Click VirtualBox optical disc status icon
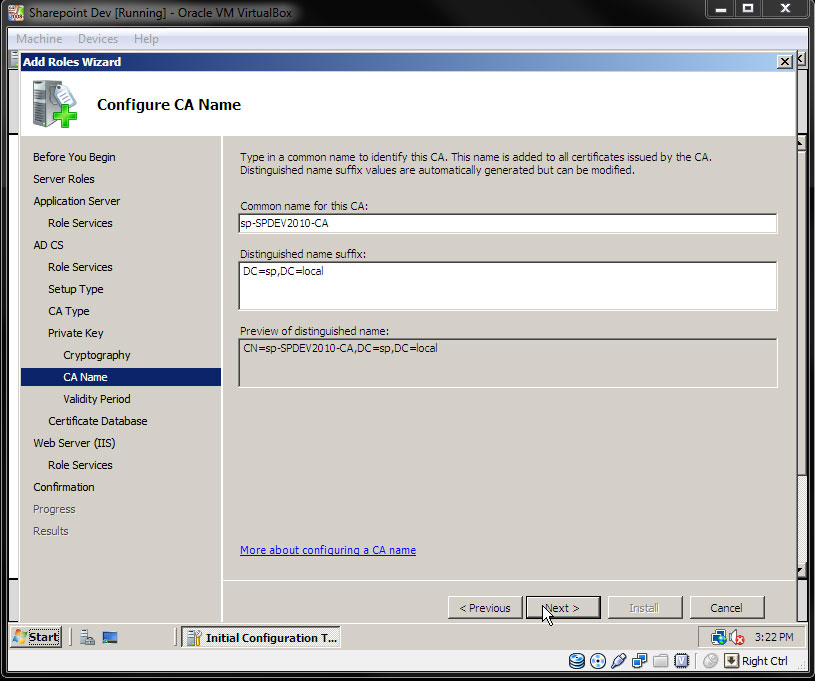Screen dimensions: 815x681 598,661
